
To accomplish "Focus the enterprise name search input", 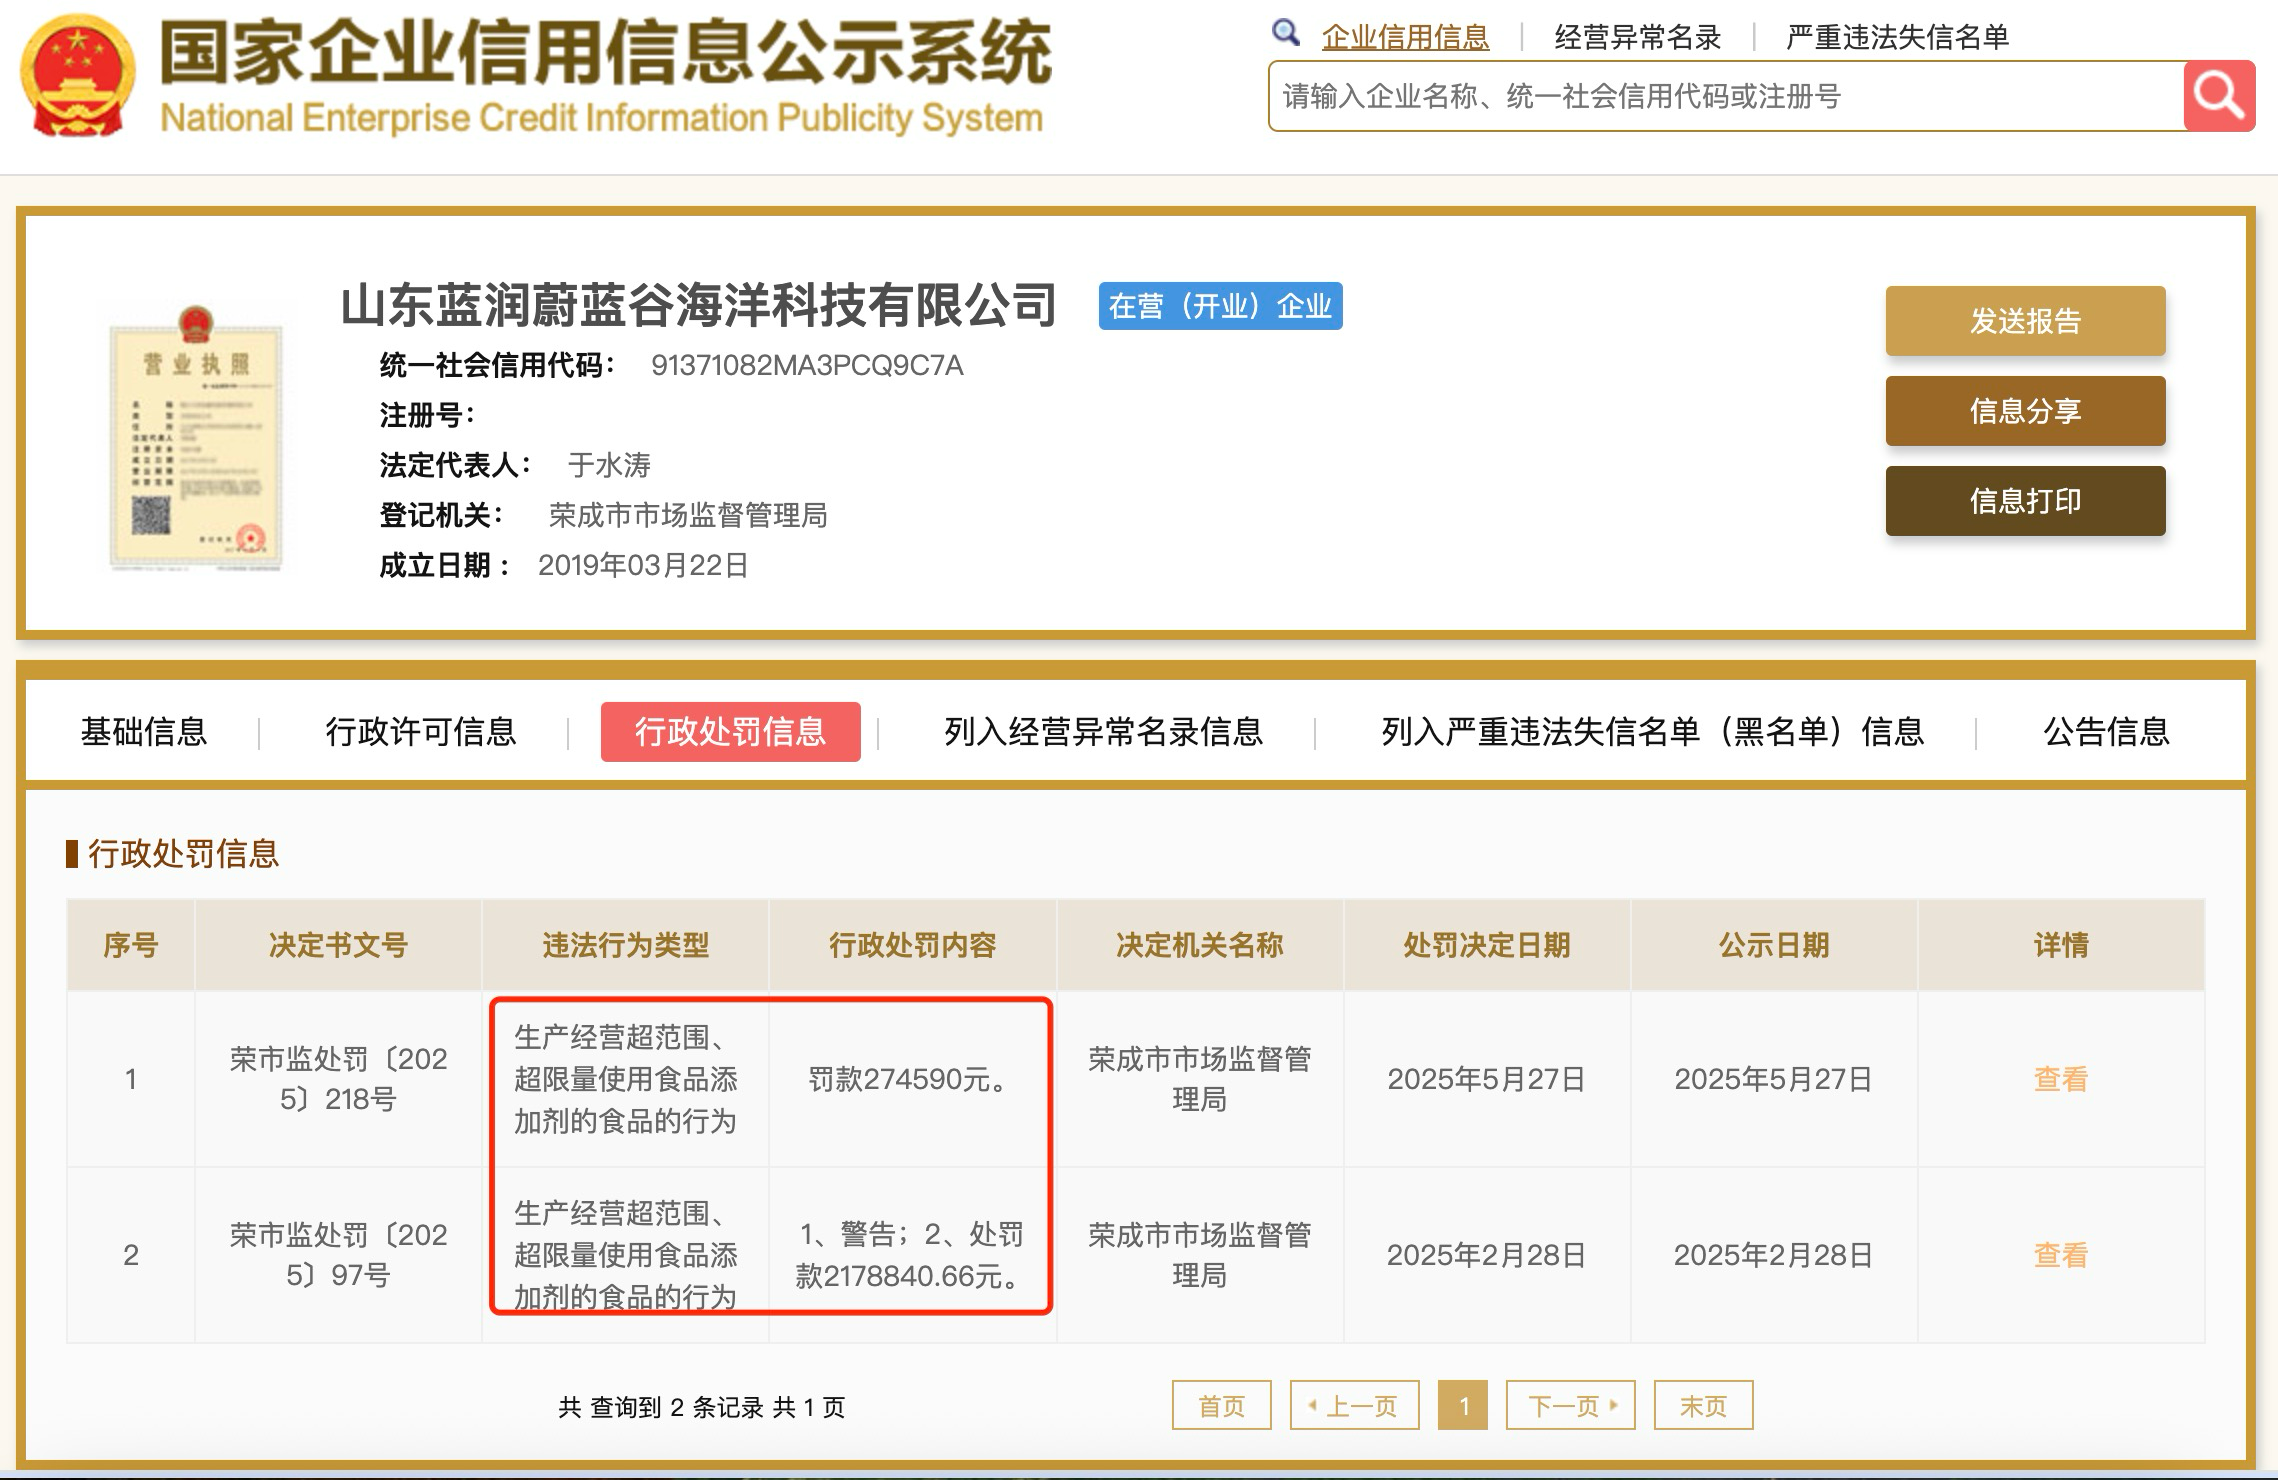I will [1726, 96].
